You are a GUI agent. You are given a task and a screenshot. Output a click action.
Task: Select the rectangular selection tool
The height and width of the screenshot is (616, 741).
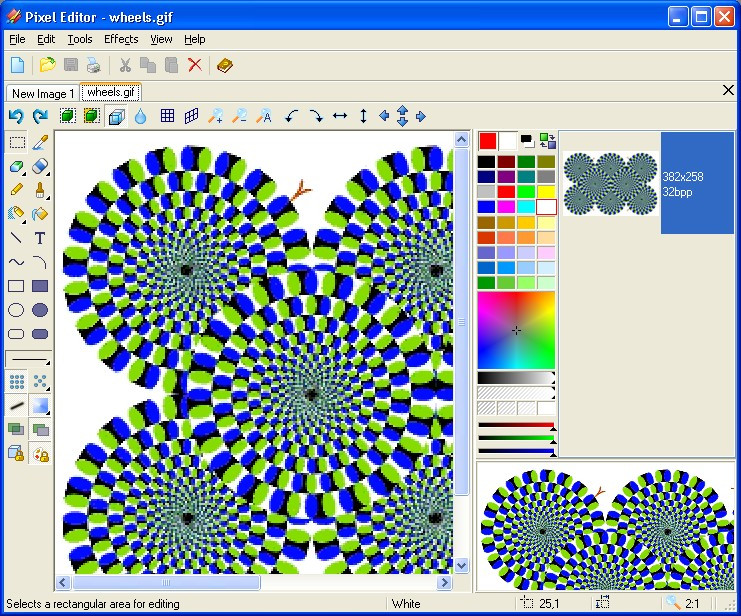pyautogui.click(x=17, y=142)
